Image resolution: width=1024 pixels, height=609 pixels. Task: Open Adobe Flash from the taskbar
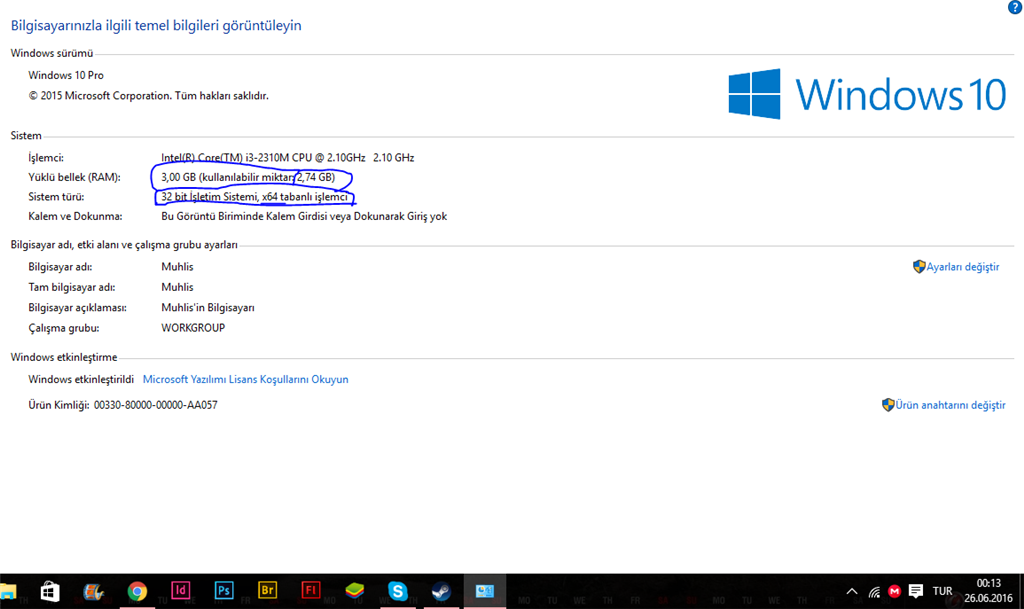[x=310, y=591]
